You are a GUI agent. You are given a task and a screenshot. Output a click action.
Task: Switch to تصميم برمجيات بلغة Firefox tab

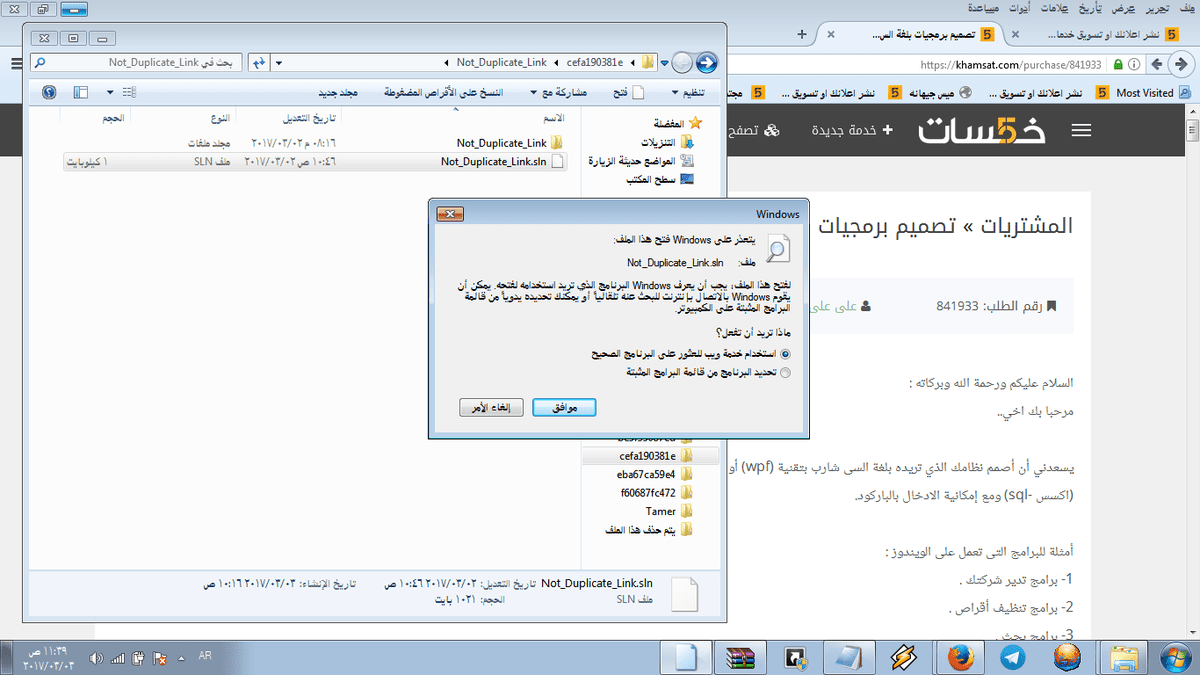[x=909, y=35]
